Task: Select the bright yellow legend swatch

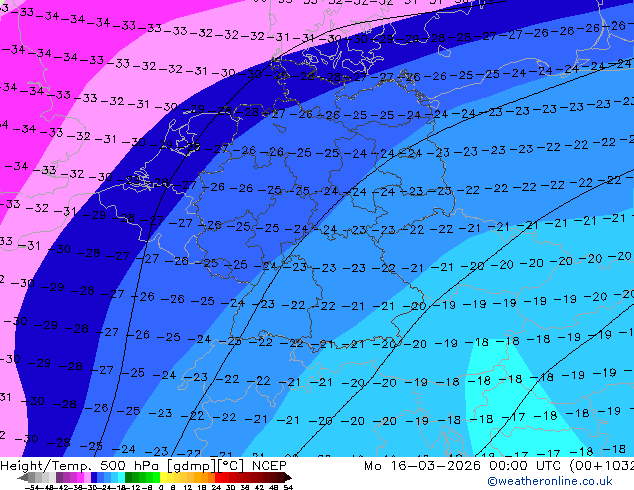Action: (x=163, y=477)
